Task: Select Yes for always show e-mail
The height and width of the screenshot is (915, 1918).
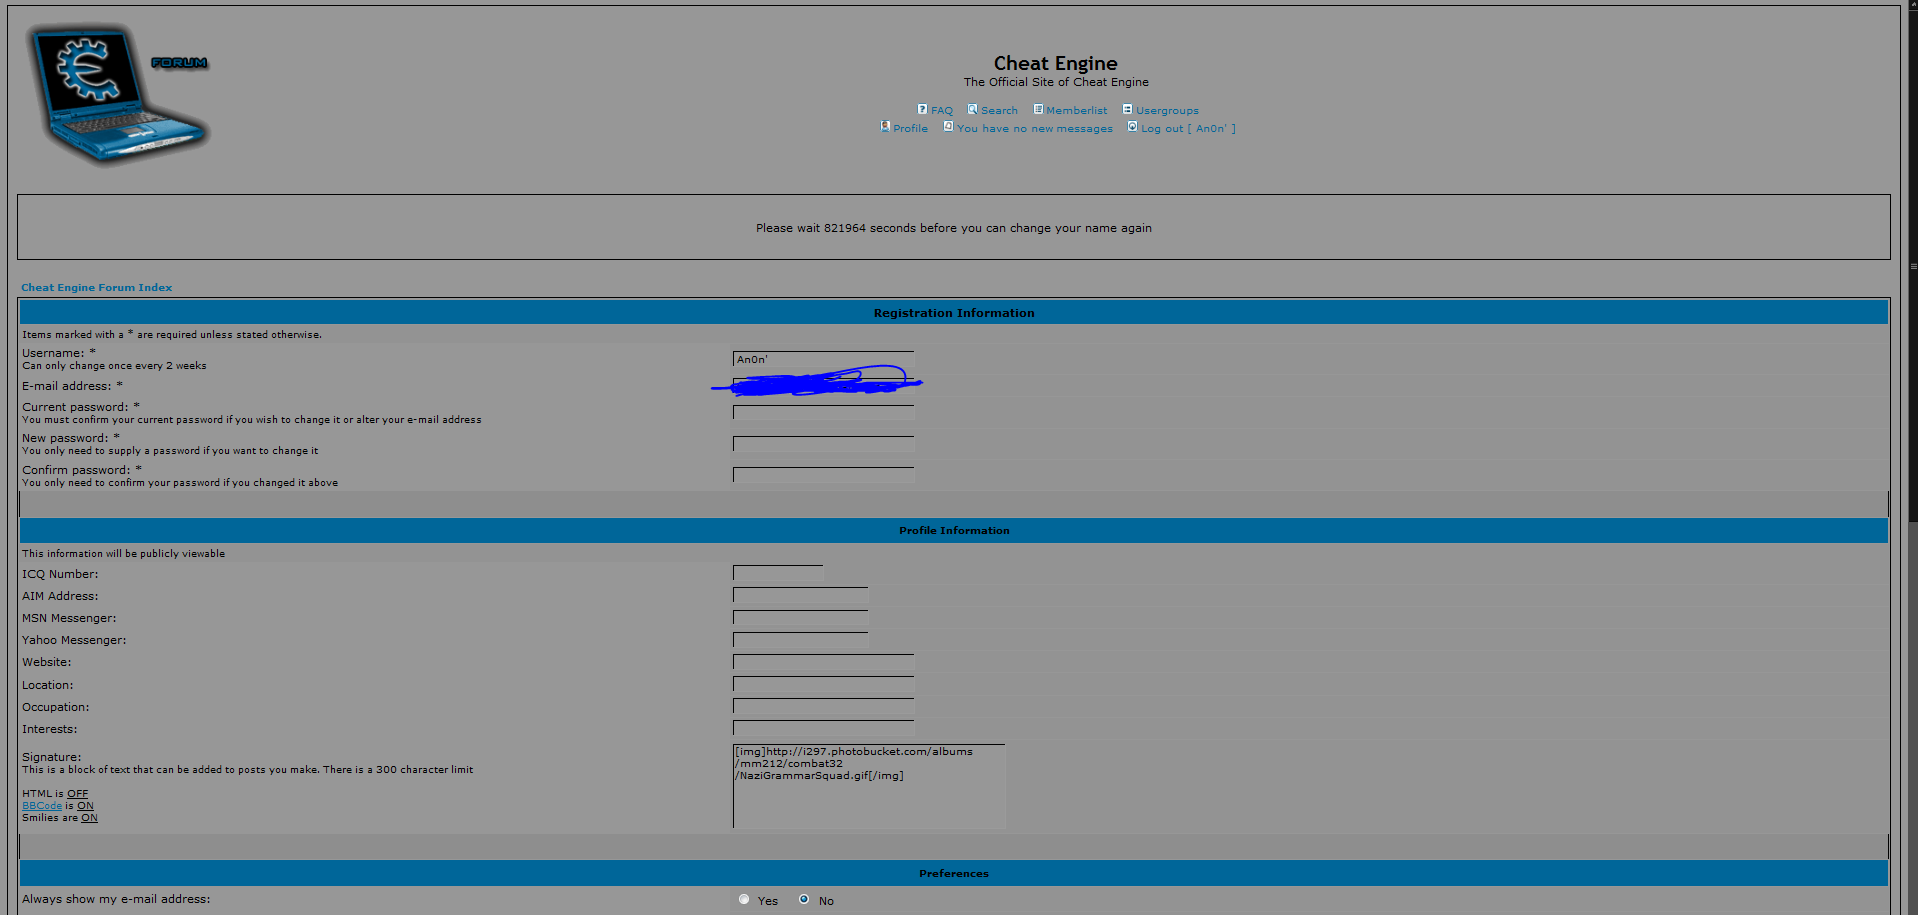Action: 744,899
